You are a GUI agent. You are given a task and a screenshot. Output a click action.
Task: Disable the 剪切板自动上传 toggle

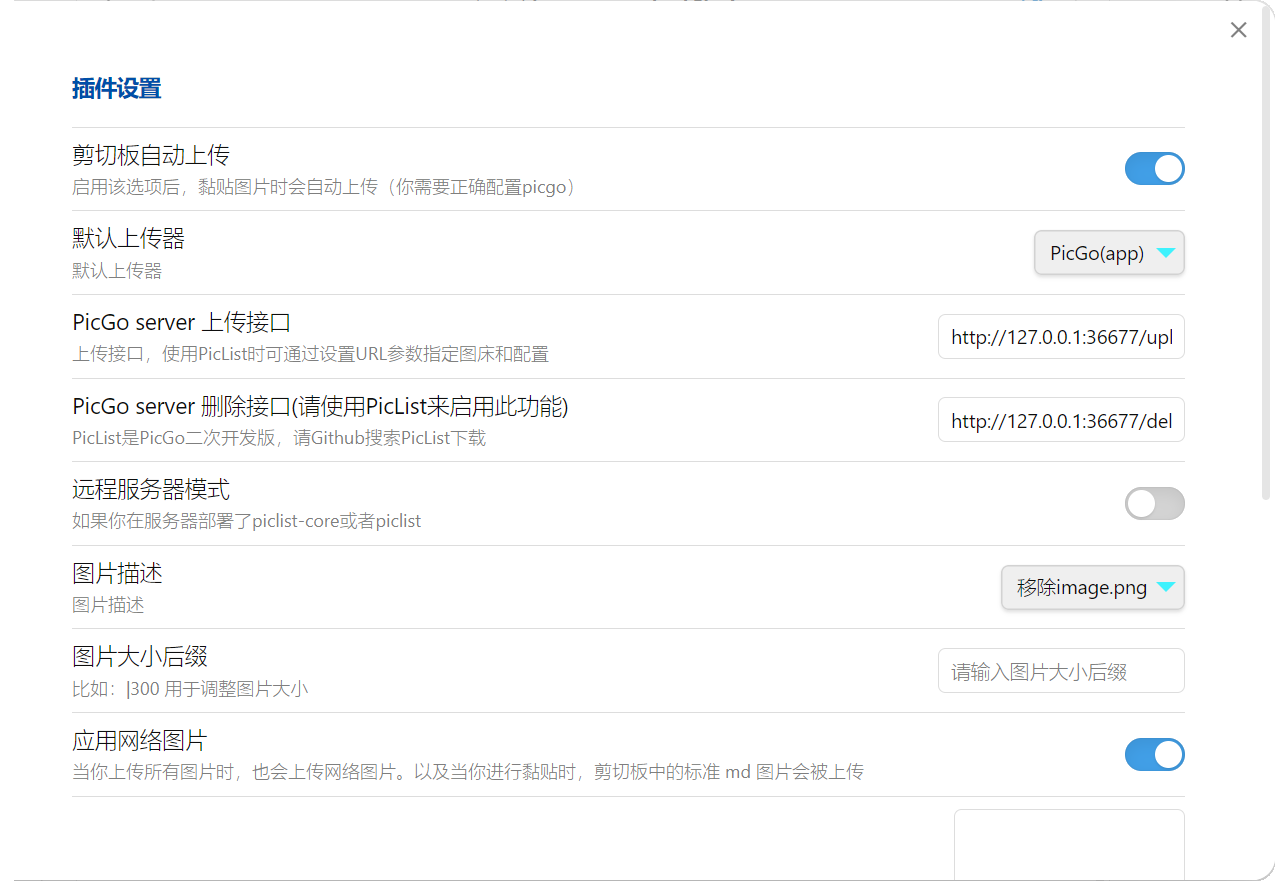1154,169
